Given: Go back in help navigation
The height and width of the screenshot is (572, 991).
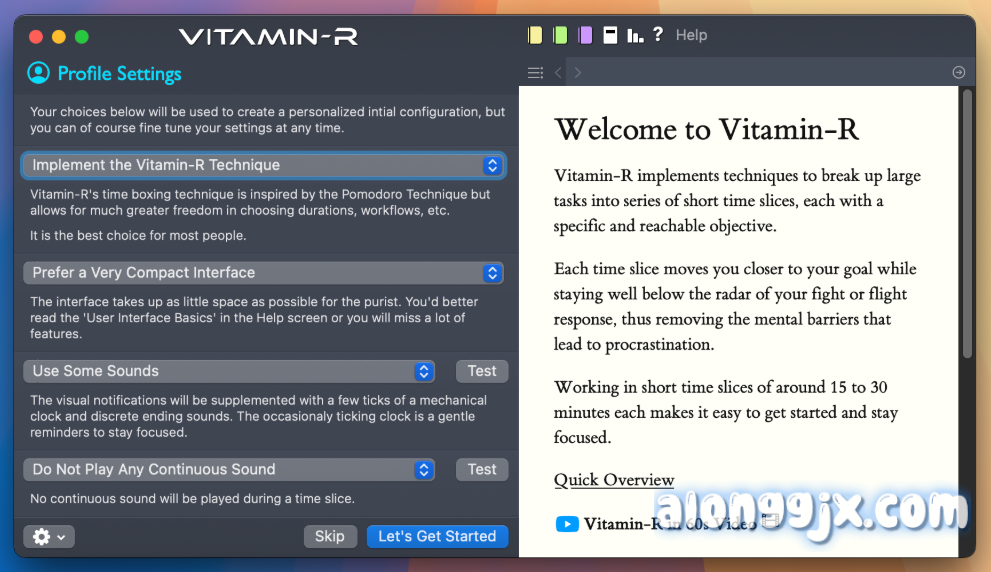Looking at the screenshot, I should pos(558,72).
